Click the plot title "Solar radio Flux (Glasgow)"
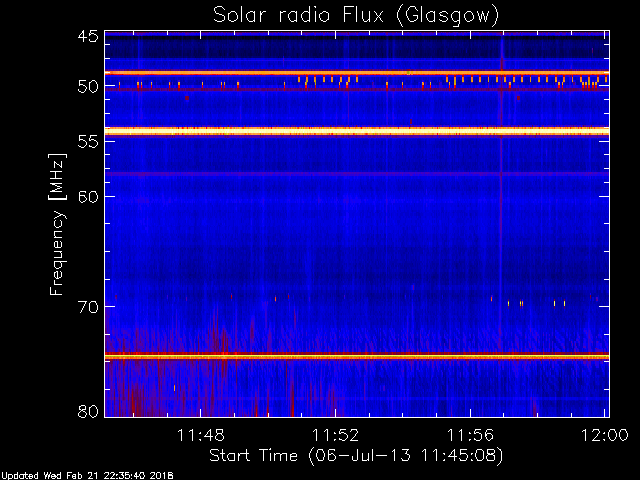The height and width of the screenshot is (480, 640). point(356,16)
